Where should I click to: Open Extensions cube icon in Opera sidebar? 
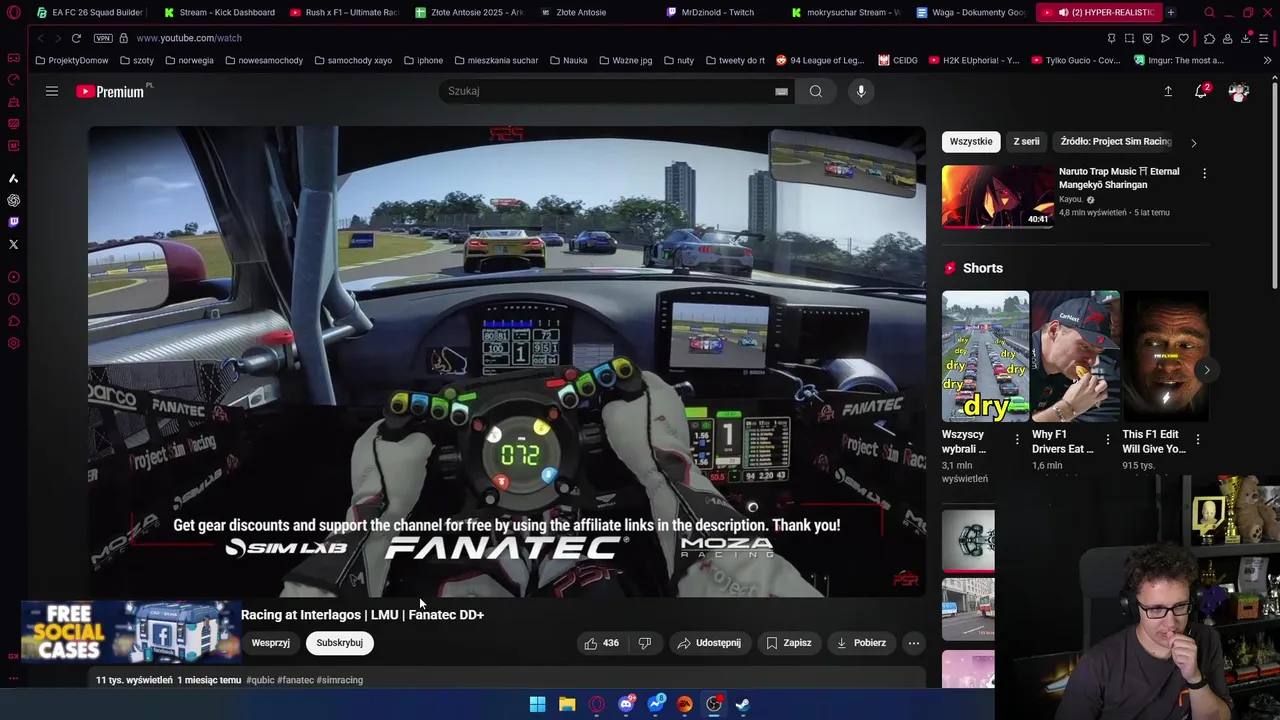(x=13, y=321)
